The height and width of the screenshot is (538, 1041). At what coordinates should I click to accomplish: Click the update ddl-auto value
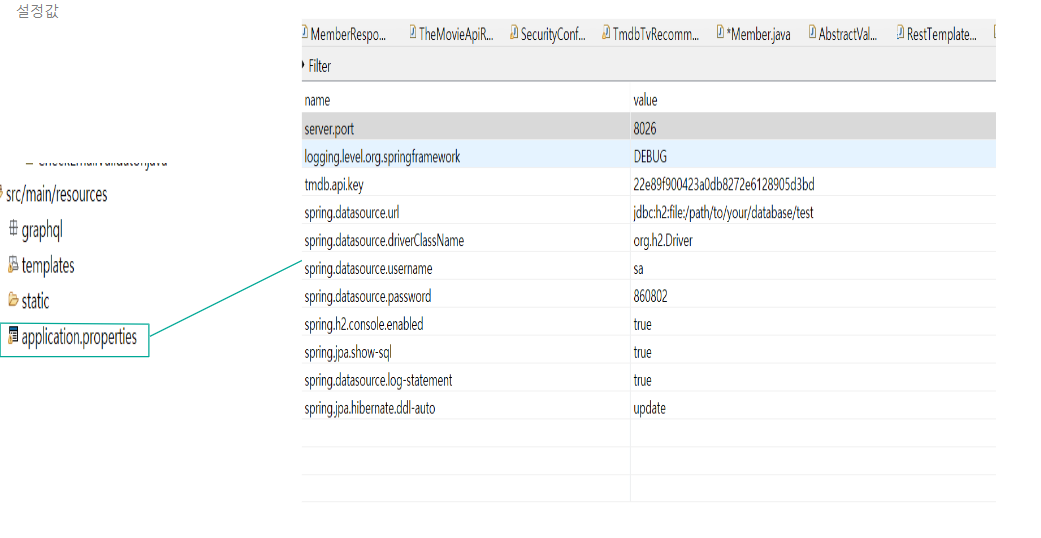click(x=649, y=408)
